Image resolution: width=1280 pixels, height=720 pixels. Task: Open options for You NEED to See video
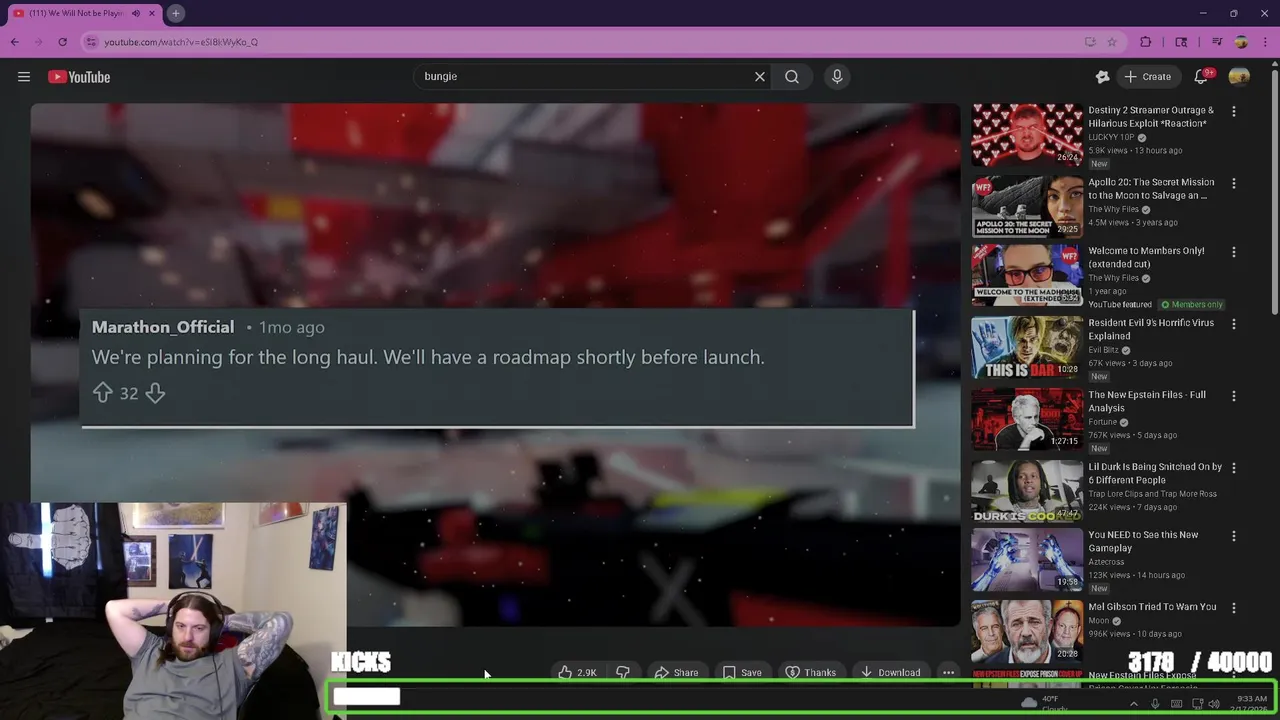pyautogui.click(x=1233, y=536)
